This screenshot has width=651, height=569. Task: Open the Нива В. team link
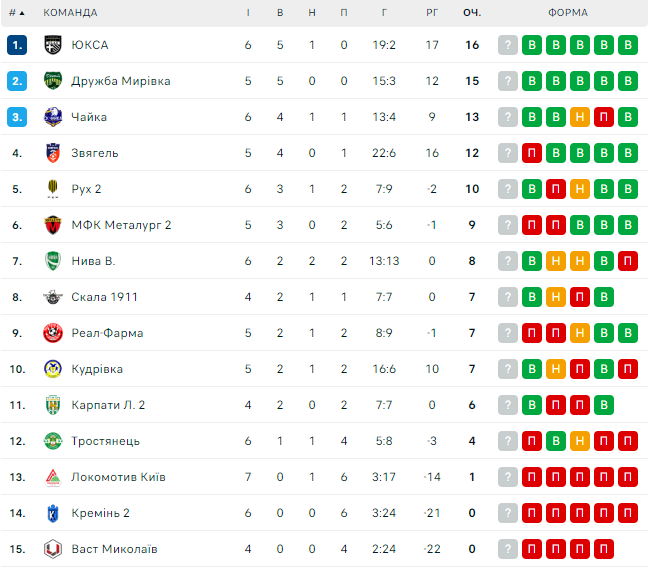(x=93, y=261)
